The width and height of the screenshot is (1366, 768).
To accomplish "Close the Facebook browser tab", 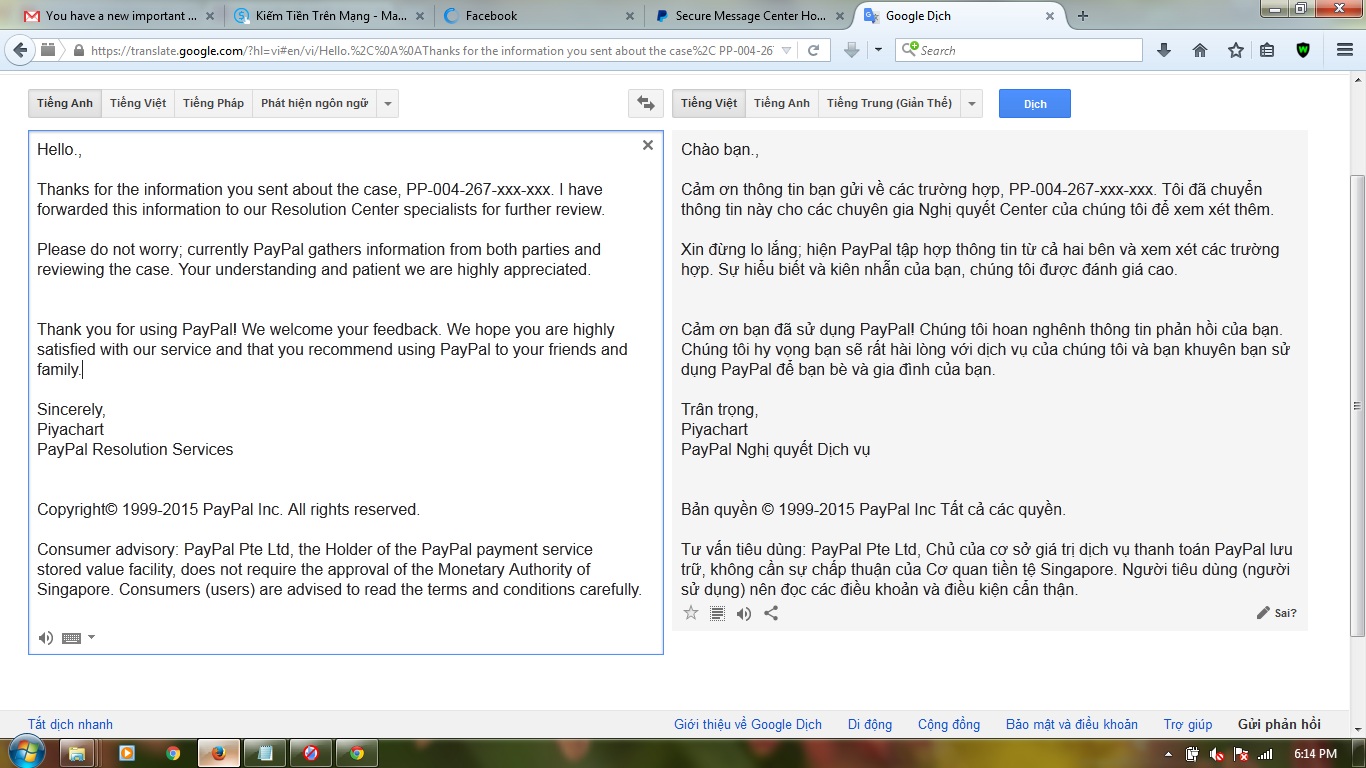I will click(629, 16).
